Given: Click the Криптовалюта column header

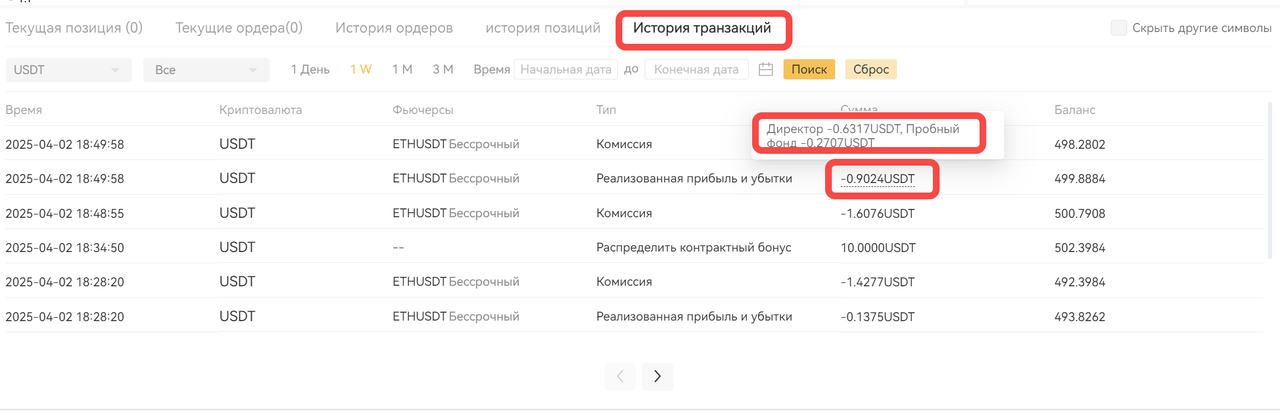Looking at the screenshot, I should point(260,110).
